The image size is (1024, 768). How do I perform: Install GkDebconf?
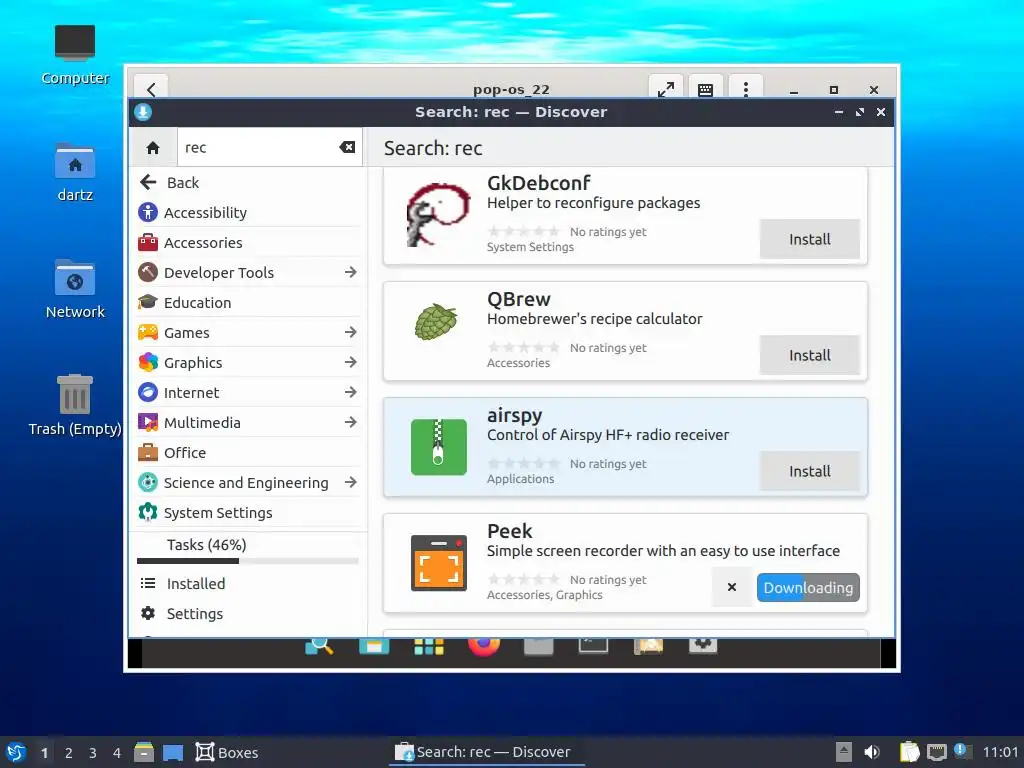click(810, 239)
